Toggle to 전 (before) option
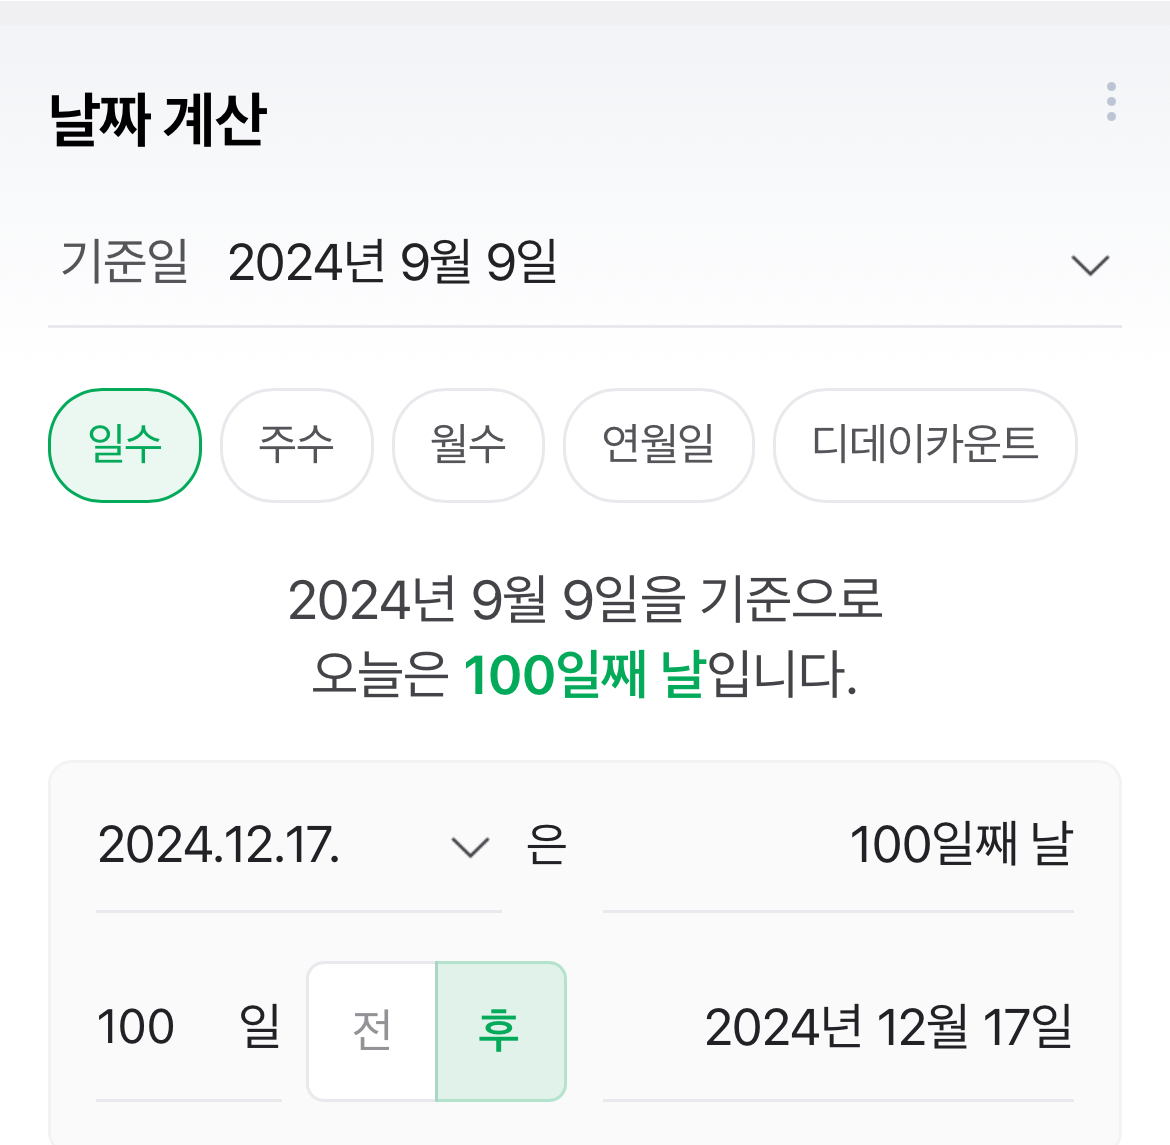This screenshot has height=1145, width=1170. 372,1031
